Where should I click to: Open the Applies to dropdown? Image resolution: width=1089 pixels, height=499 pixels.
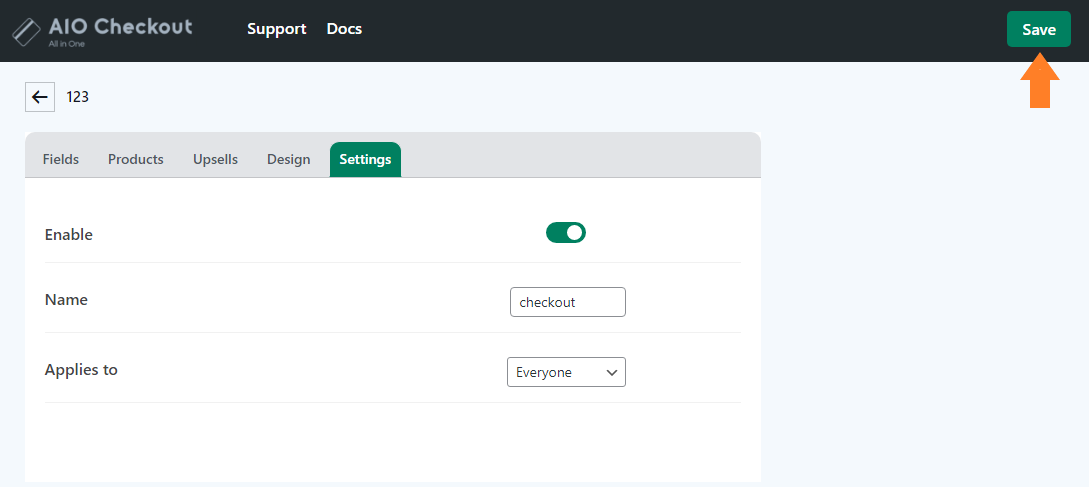tap(566, 372)
